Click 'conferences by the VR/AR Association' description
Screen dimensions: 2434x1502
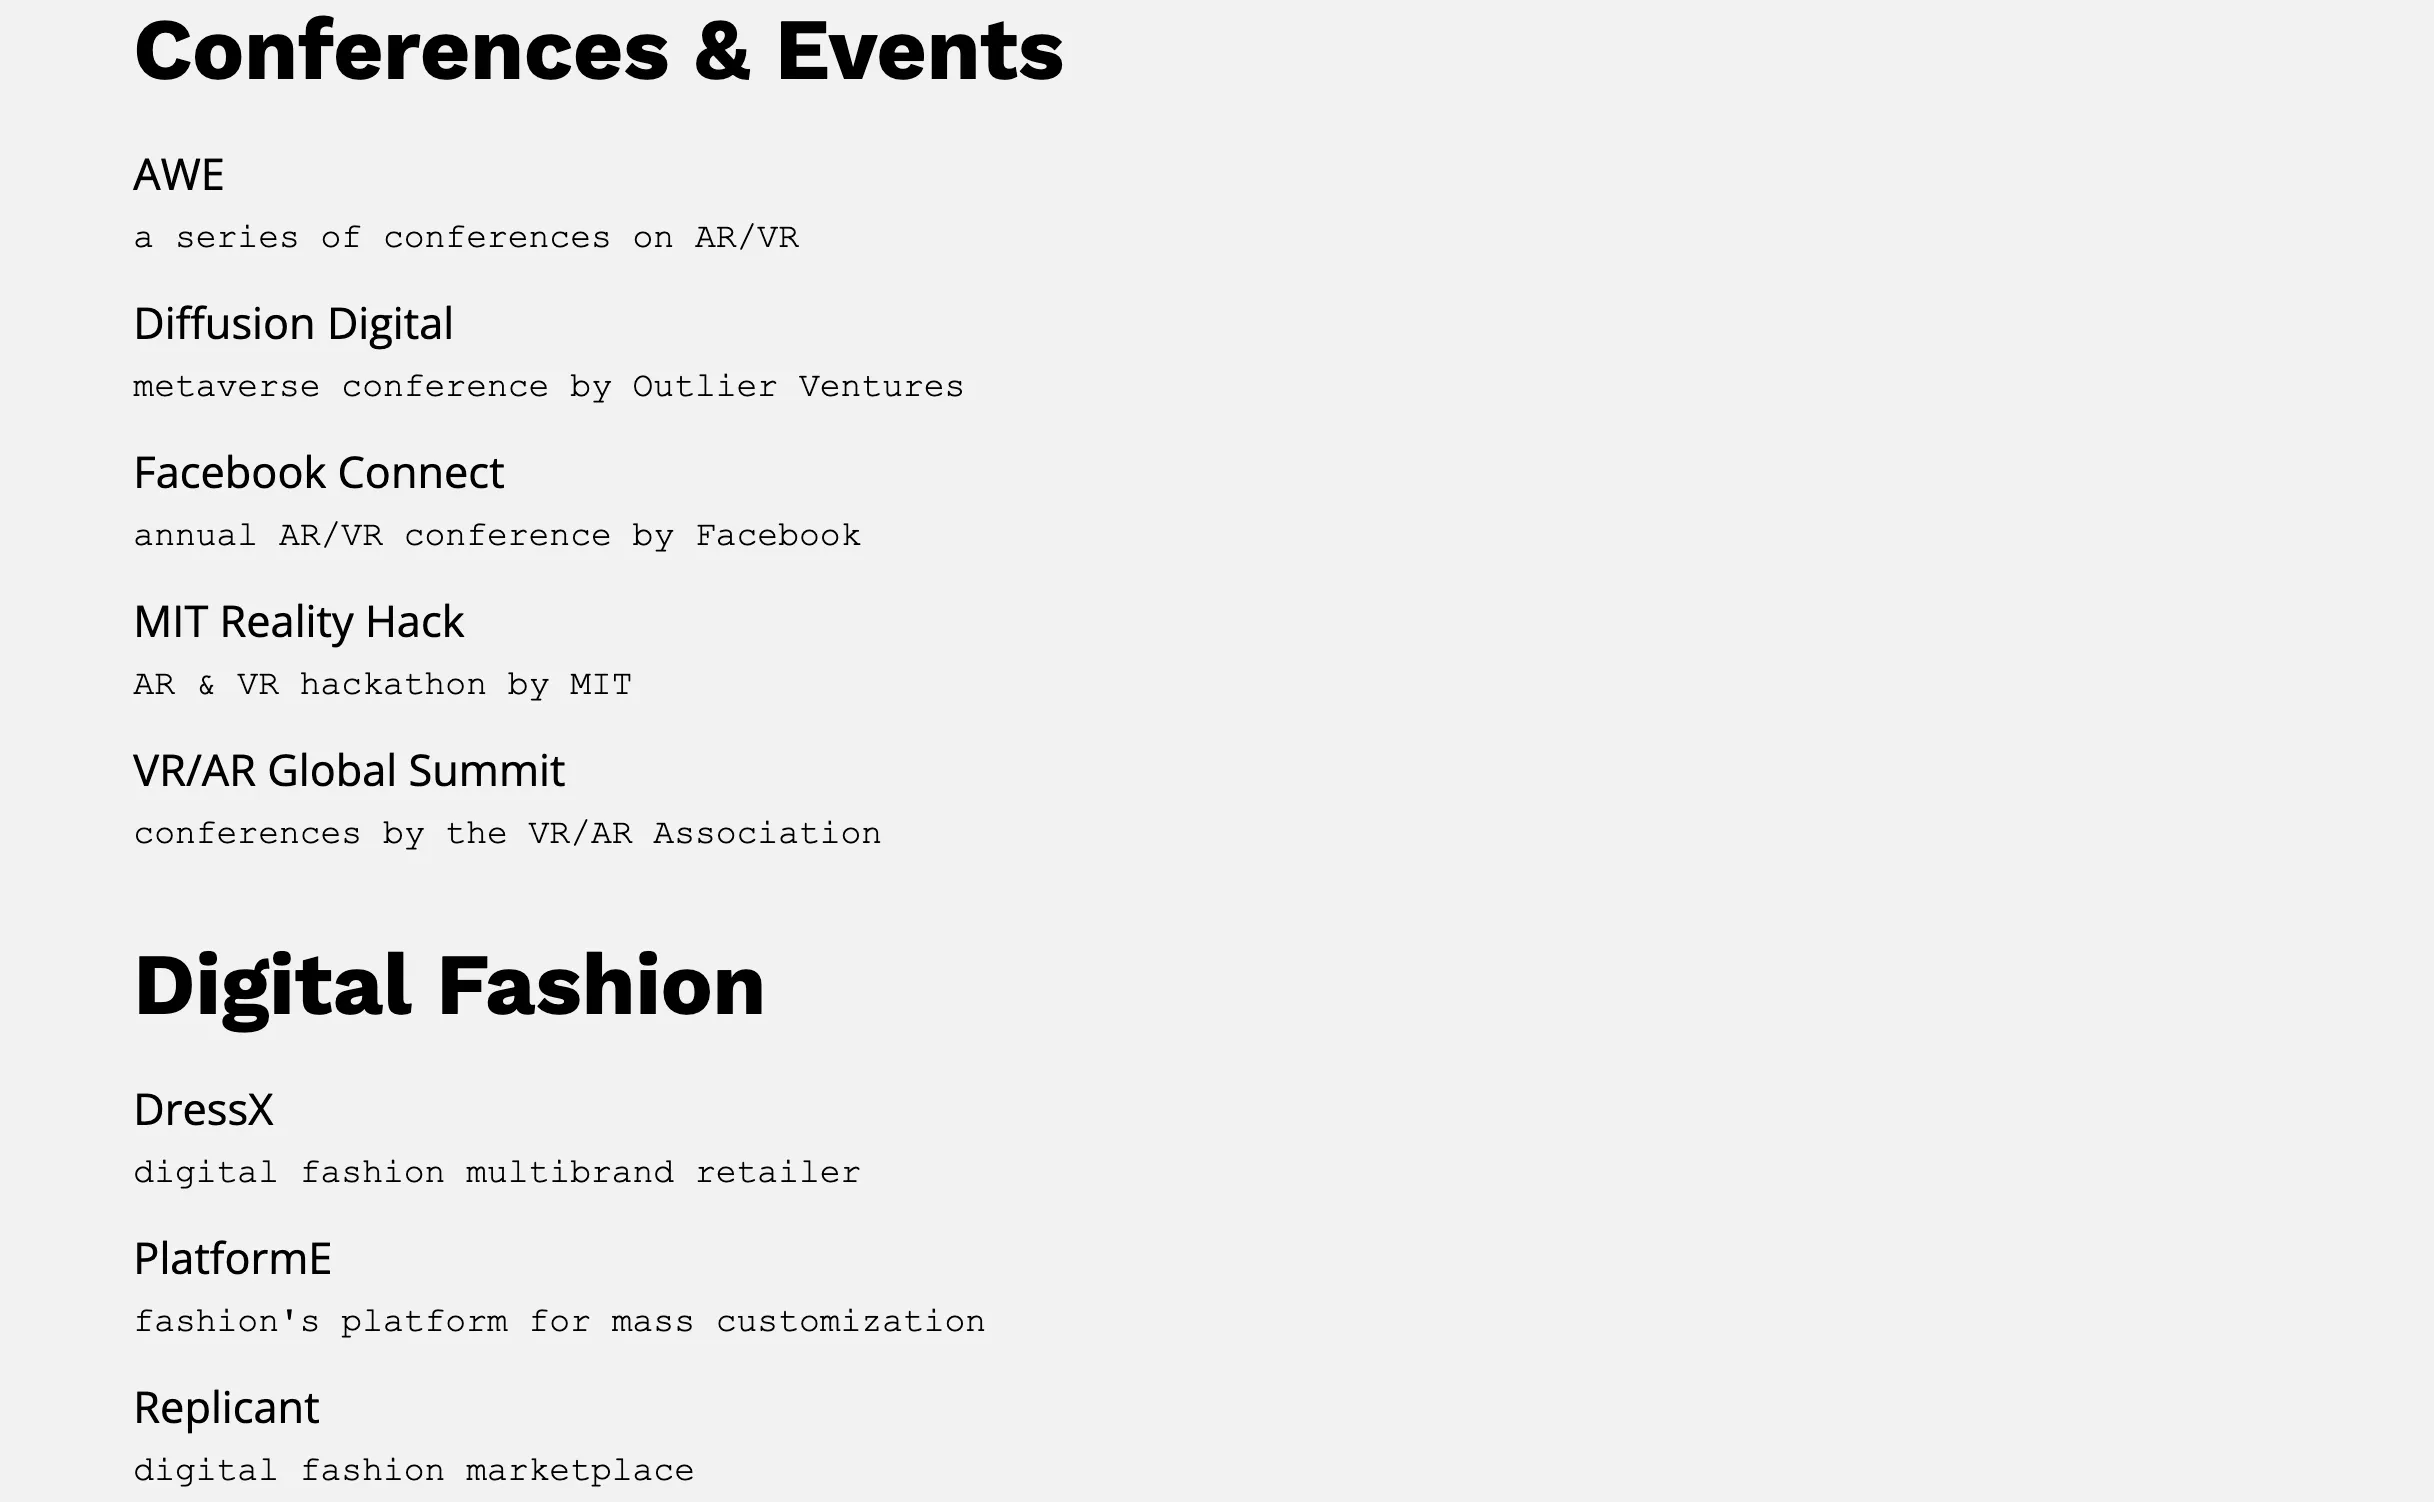(508, 834)
